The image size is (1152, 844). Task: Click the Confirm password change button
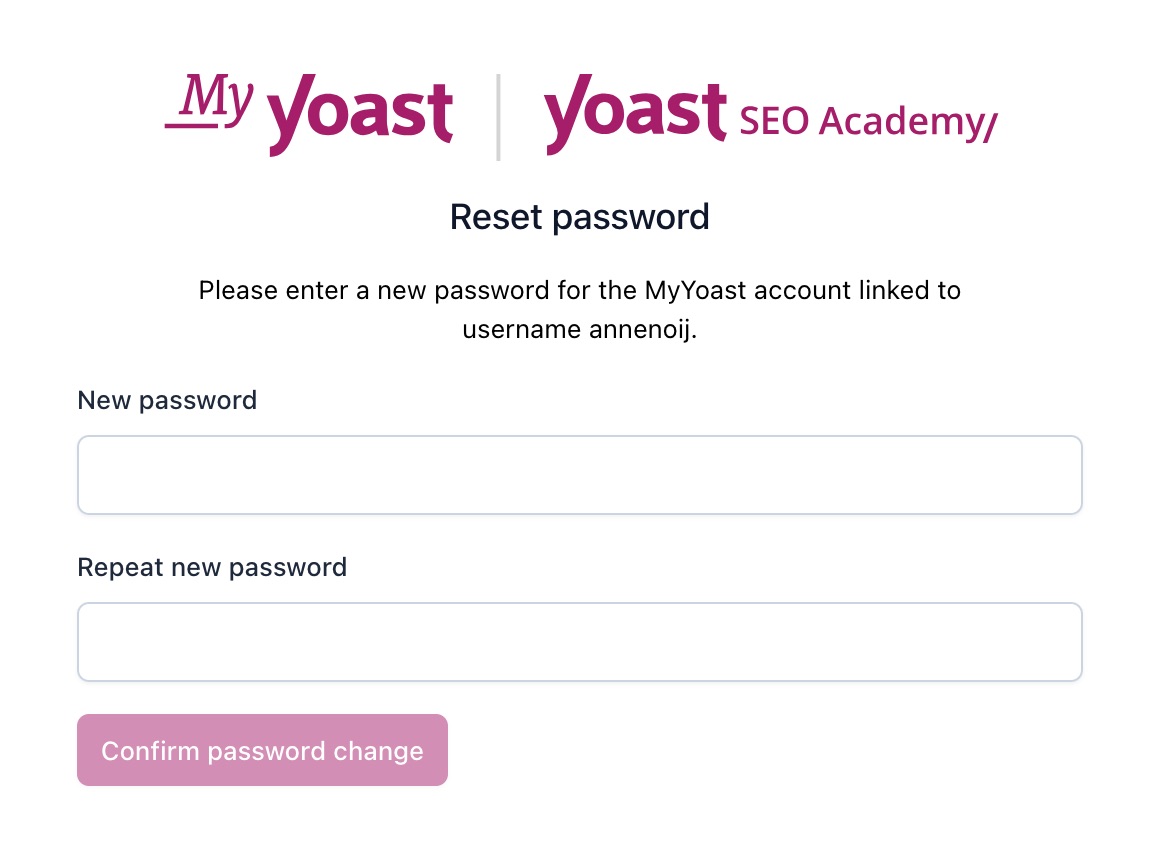(x=262, y=750)
